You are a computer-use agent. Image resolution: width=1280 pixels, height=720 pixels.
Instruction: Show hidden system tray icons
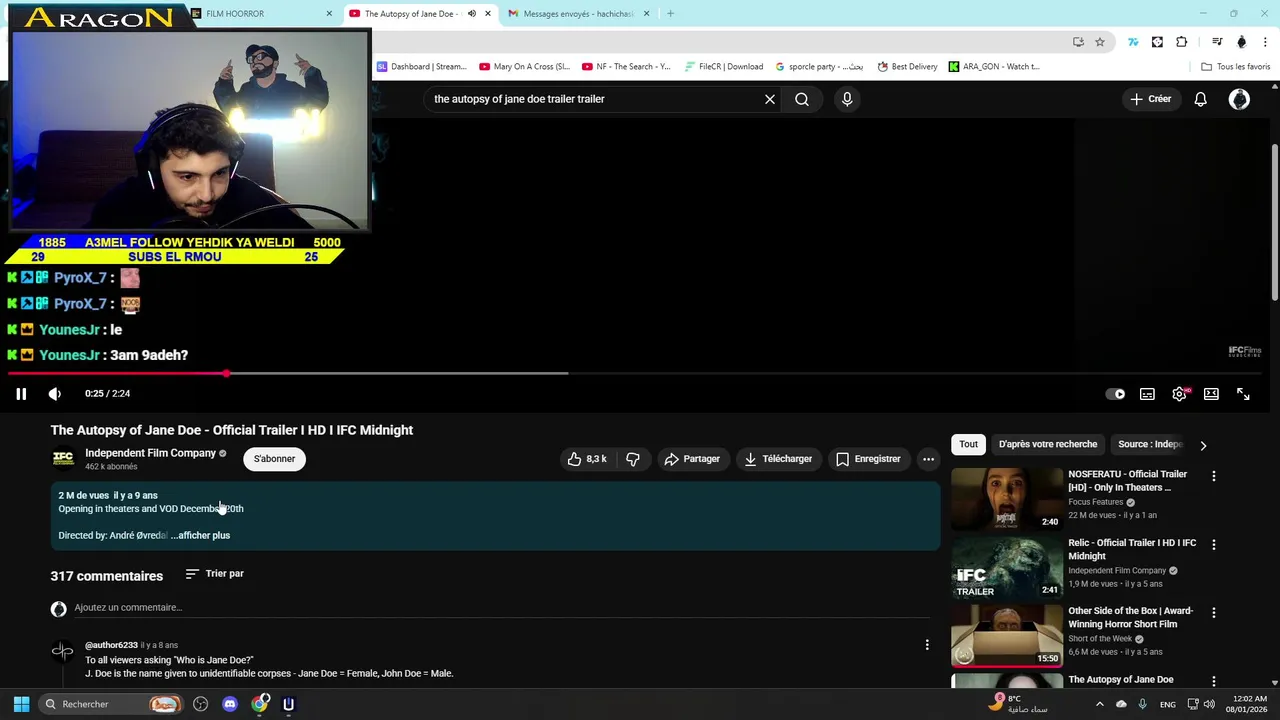click(x=1100, y=704)
